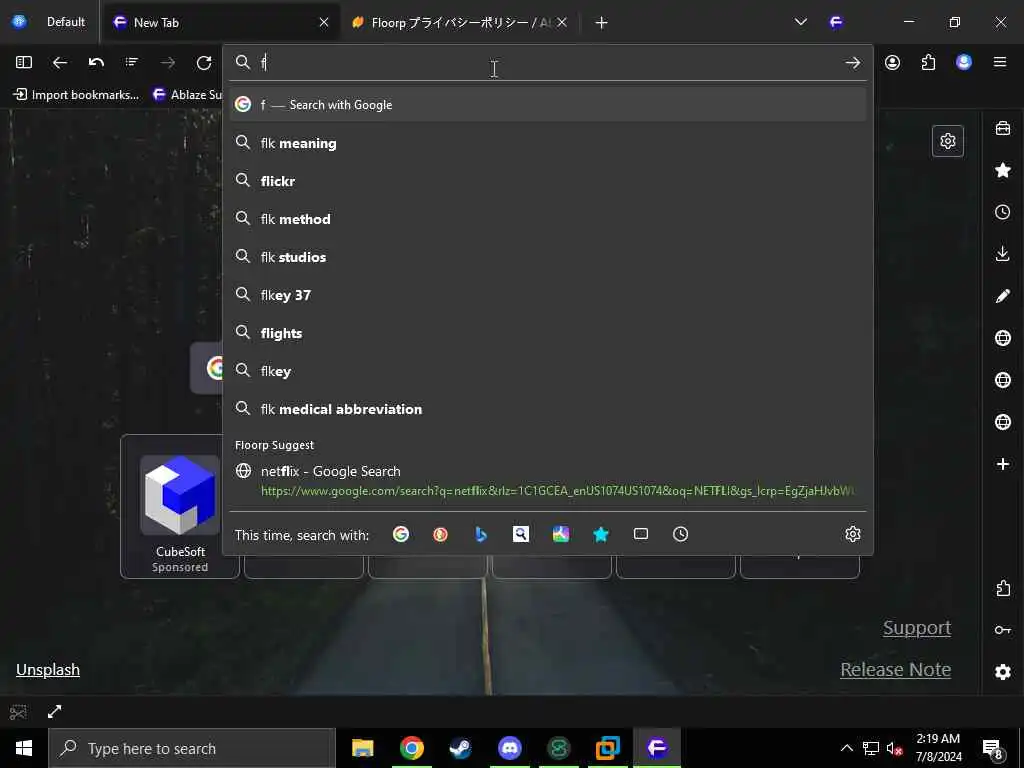Image resolution: width=1024 pixels, height=768 pixels.
Task: Search this time with Bing icon
Action: click(481, 534)
